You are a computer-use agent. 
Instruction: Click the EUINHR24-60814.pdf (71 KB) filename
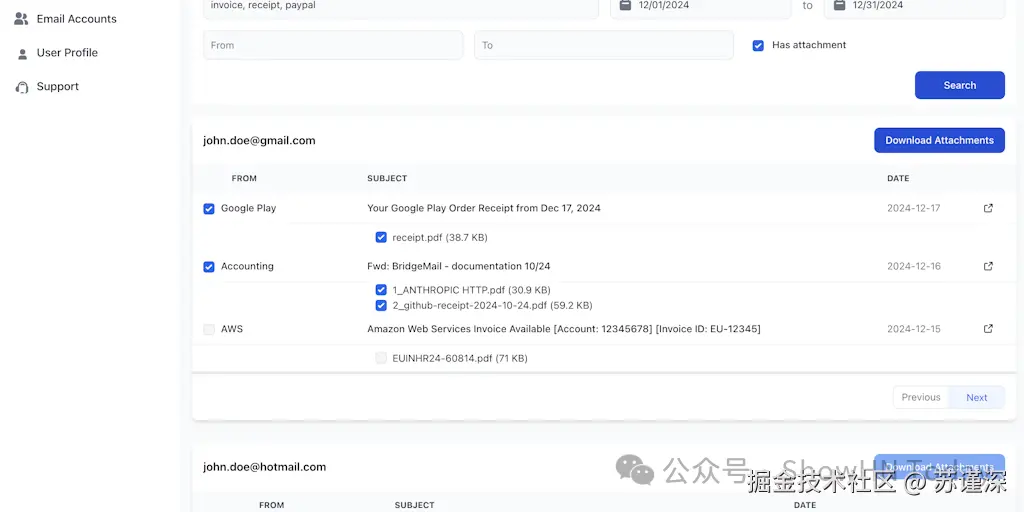[460, 359]
